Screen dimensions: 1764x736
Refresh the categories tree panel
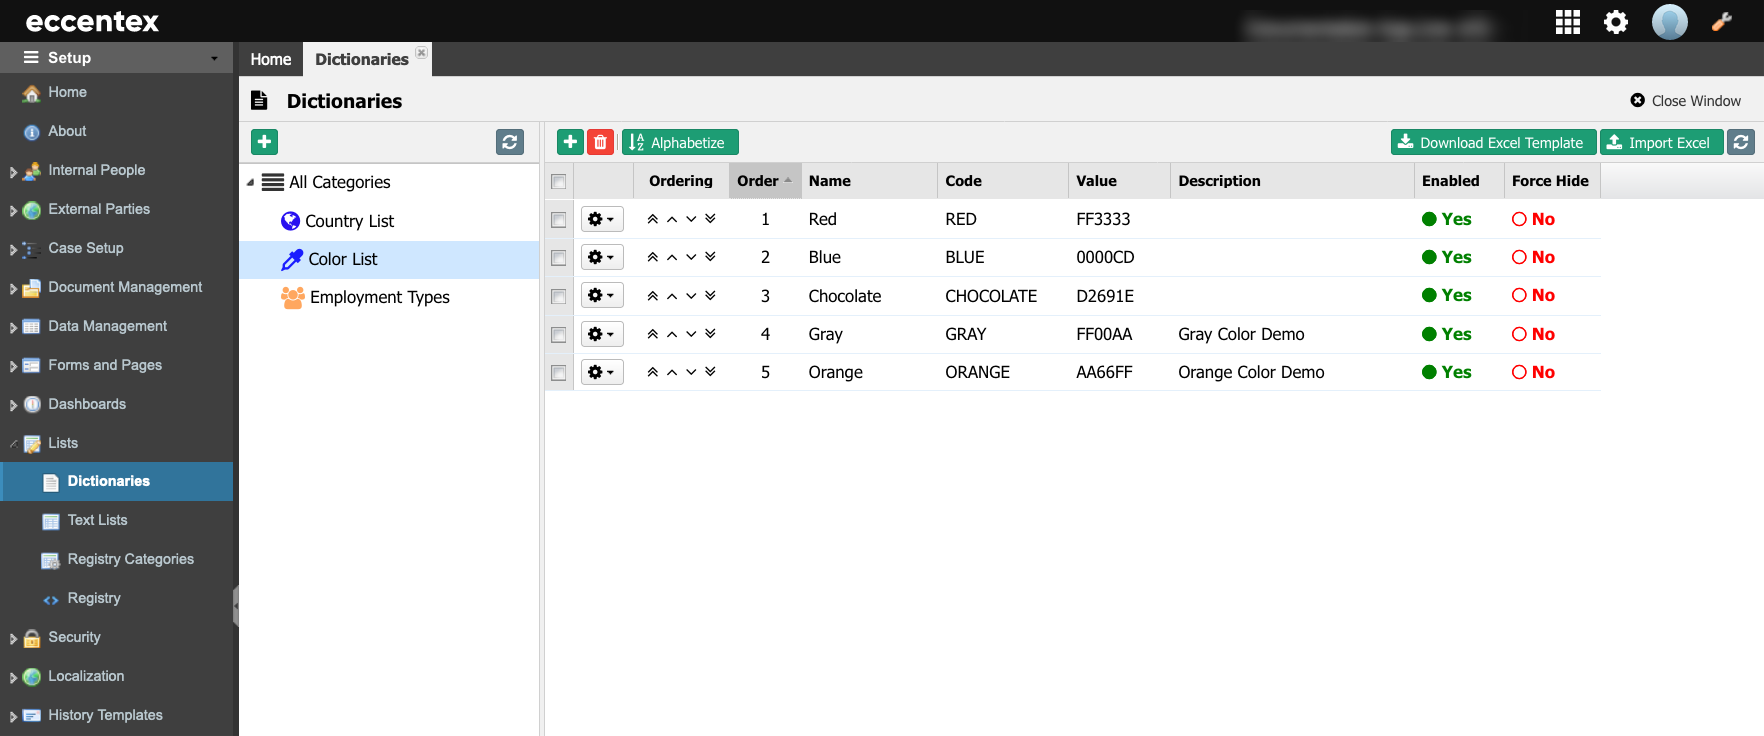pos(510,142)
